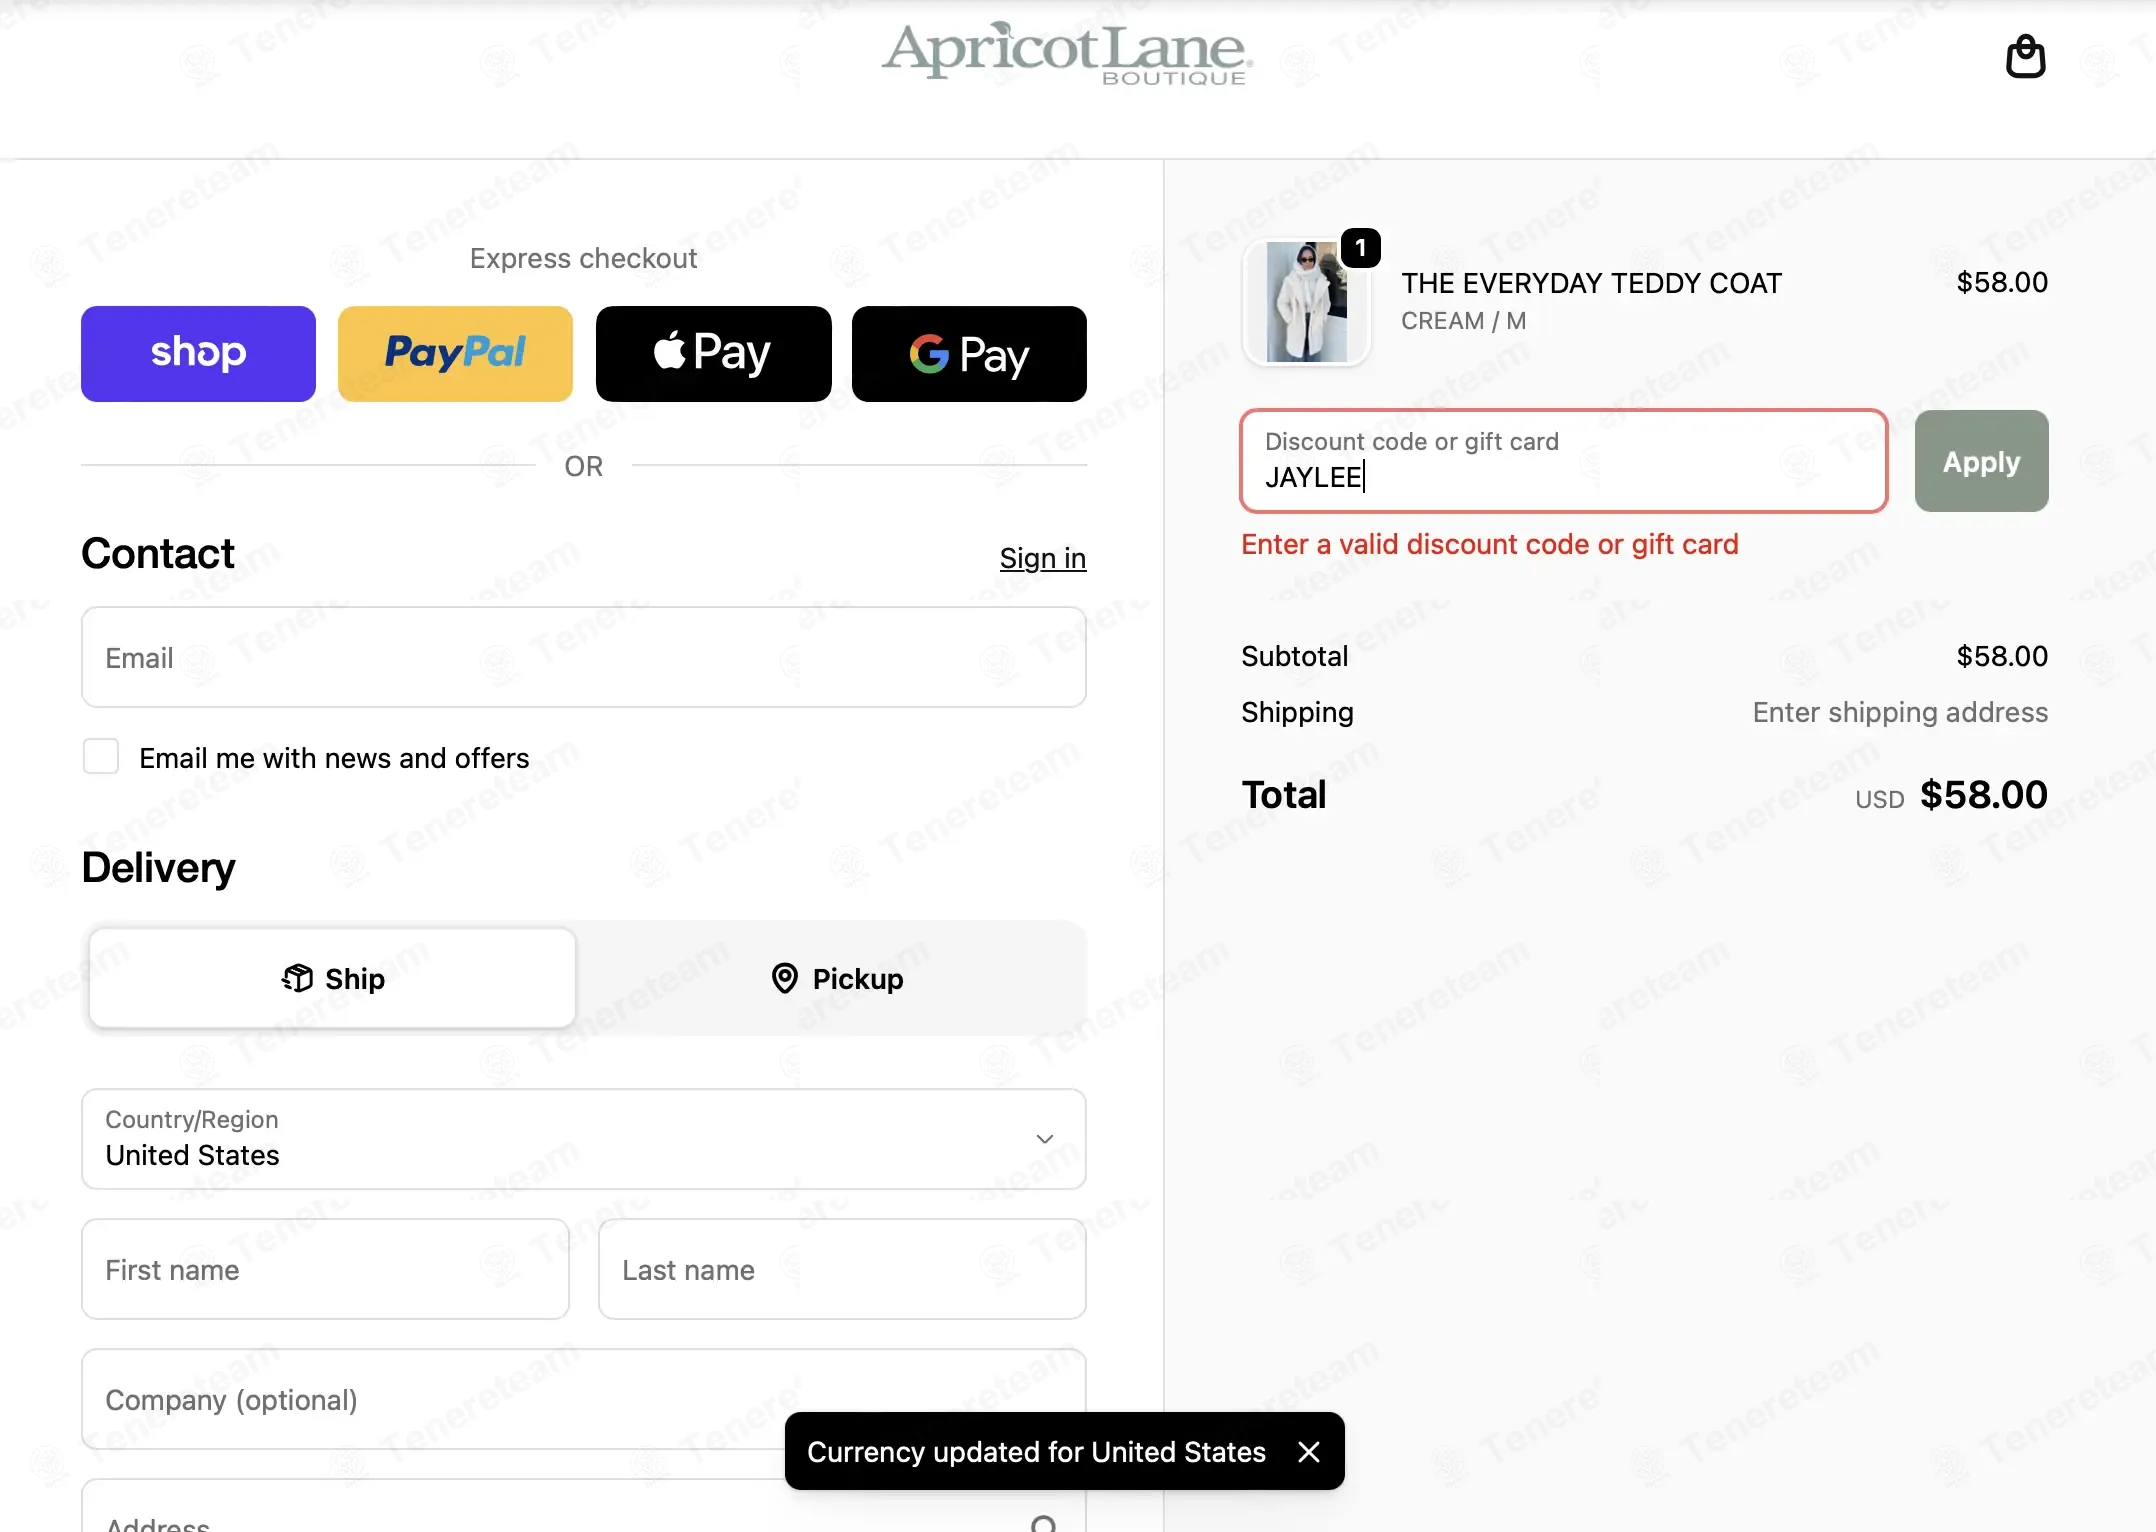Click the discount error message text

click(1489, 544)
